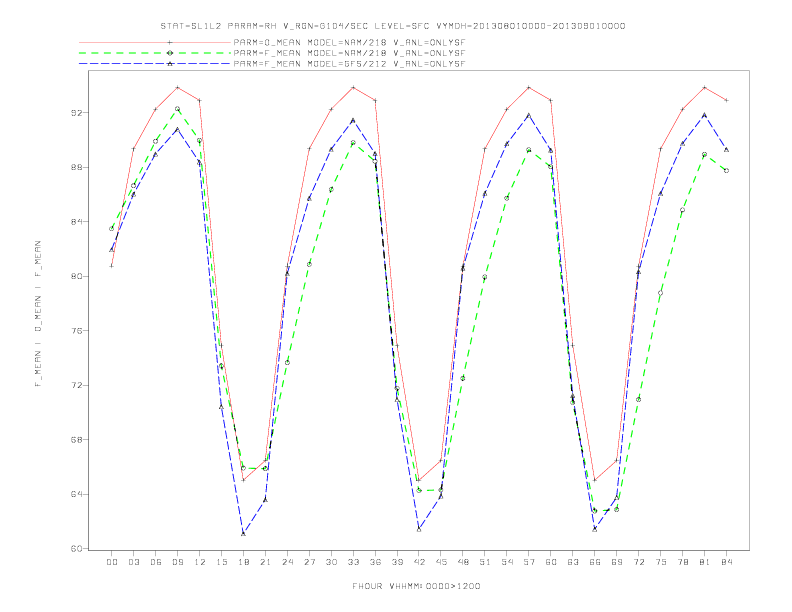792x612 pixels.
Task: Click x-axis forecast hour label 39
Action: click(397, 562)
